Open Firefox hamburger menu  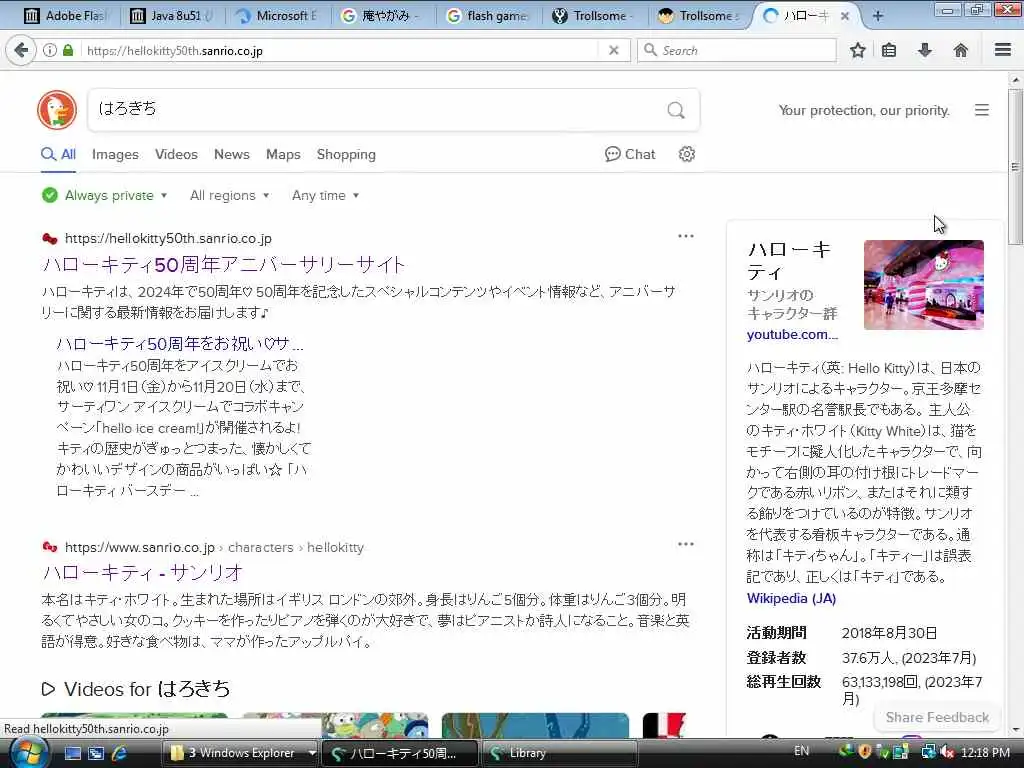pos(1003,50)
